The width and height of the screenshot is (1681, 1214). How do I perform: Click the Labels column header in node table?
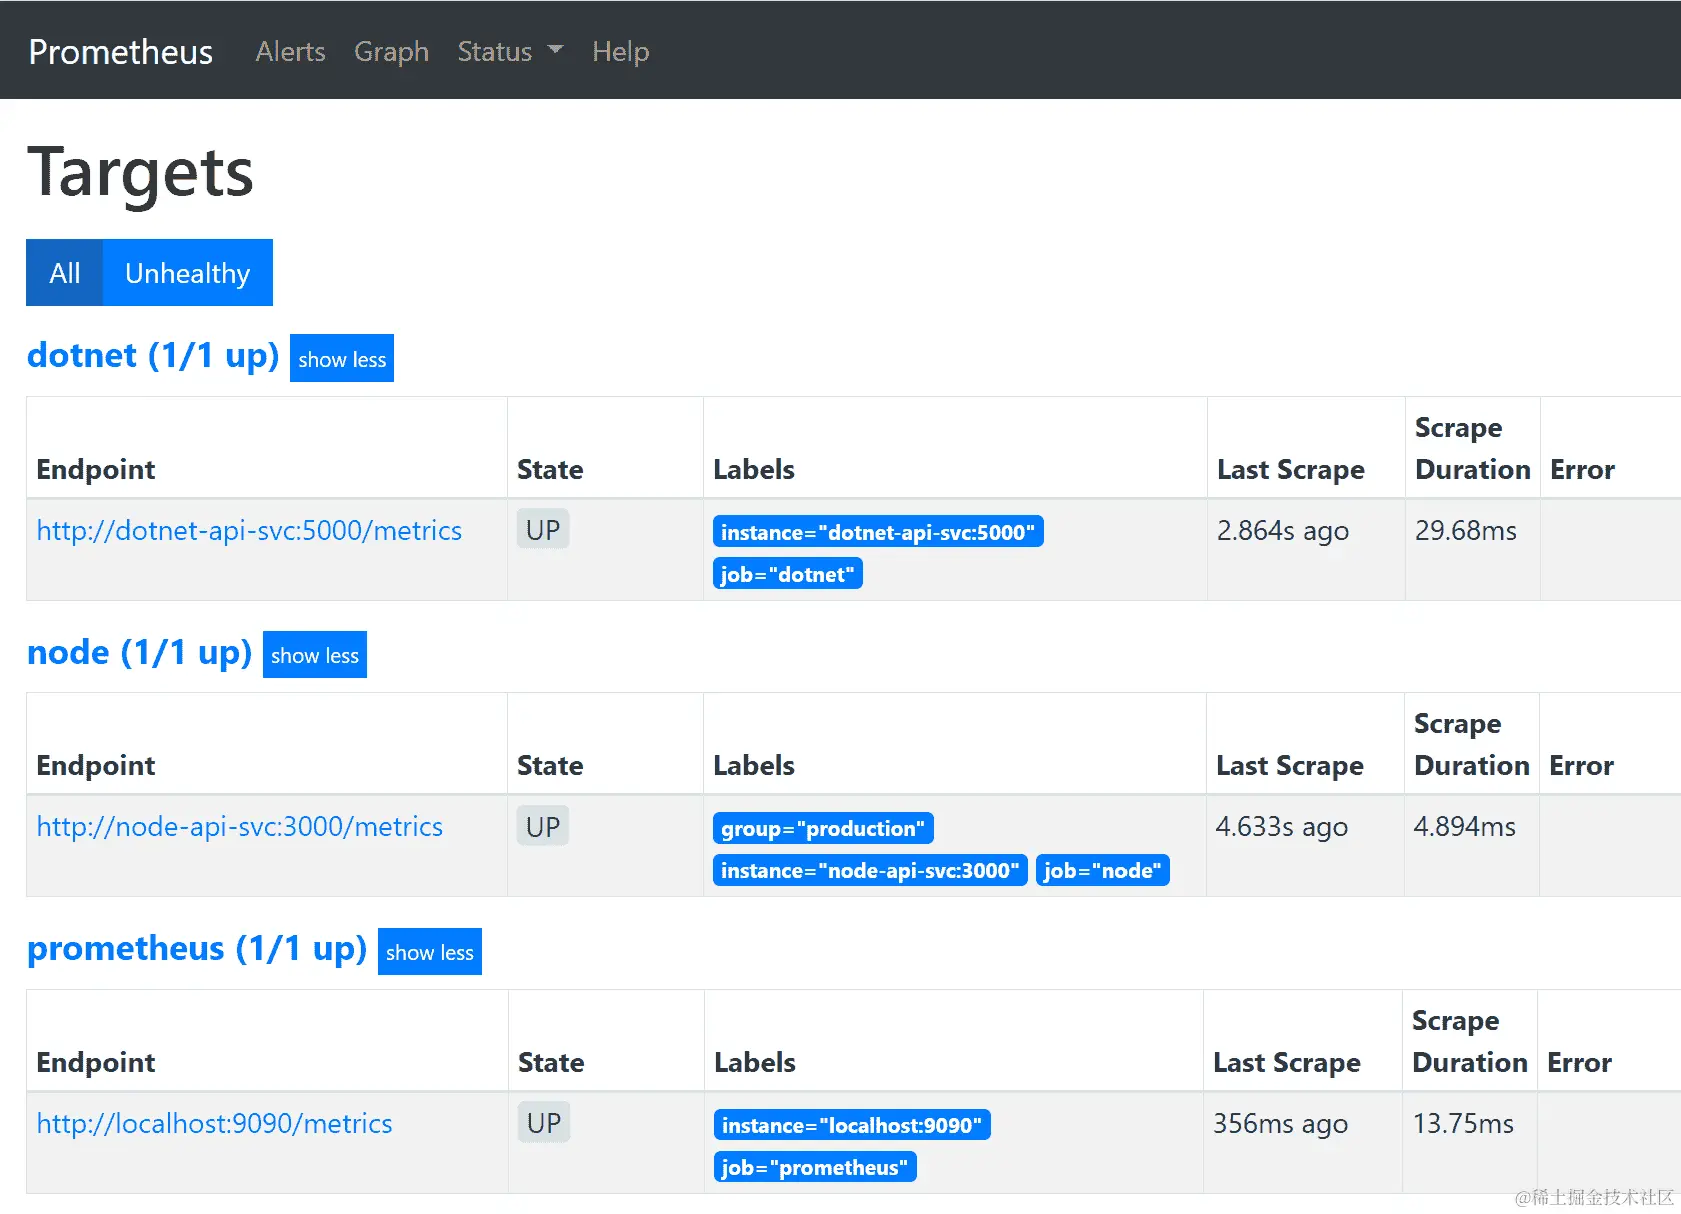[754, 766]
